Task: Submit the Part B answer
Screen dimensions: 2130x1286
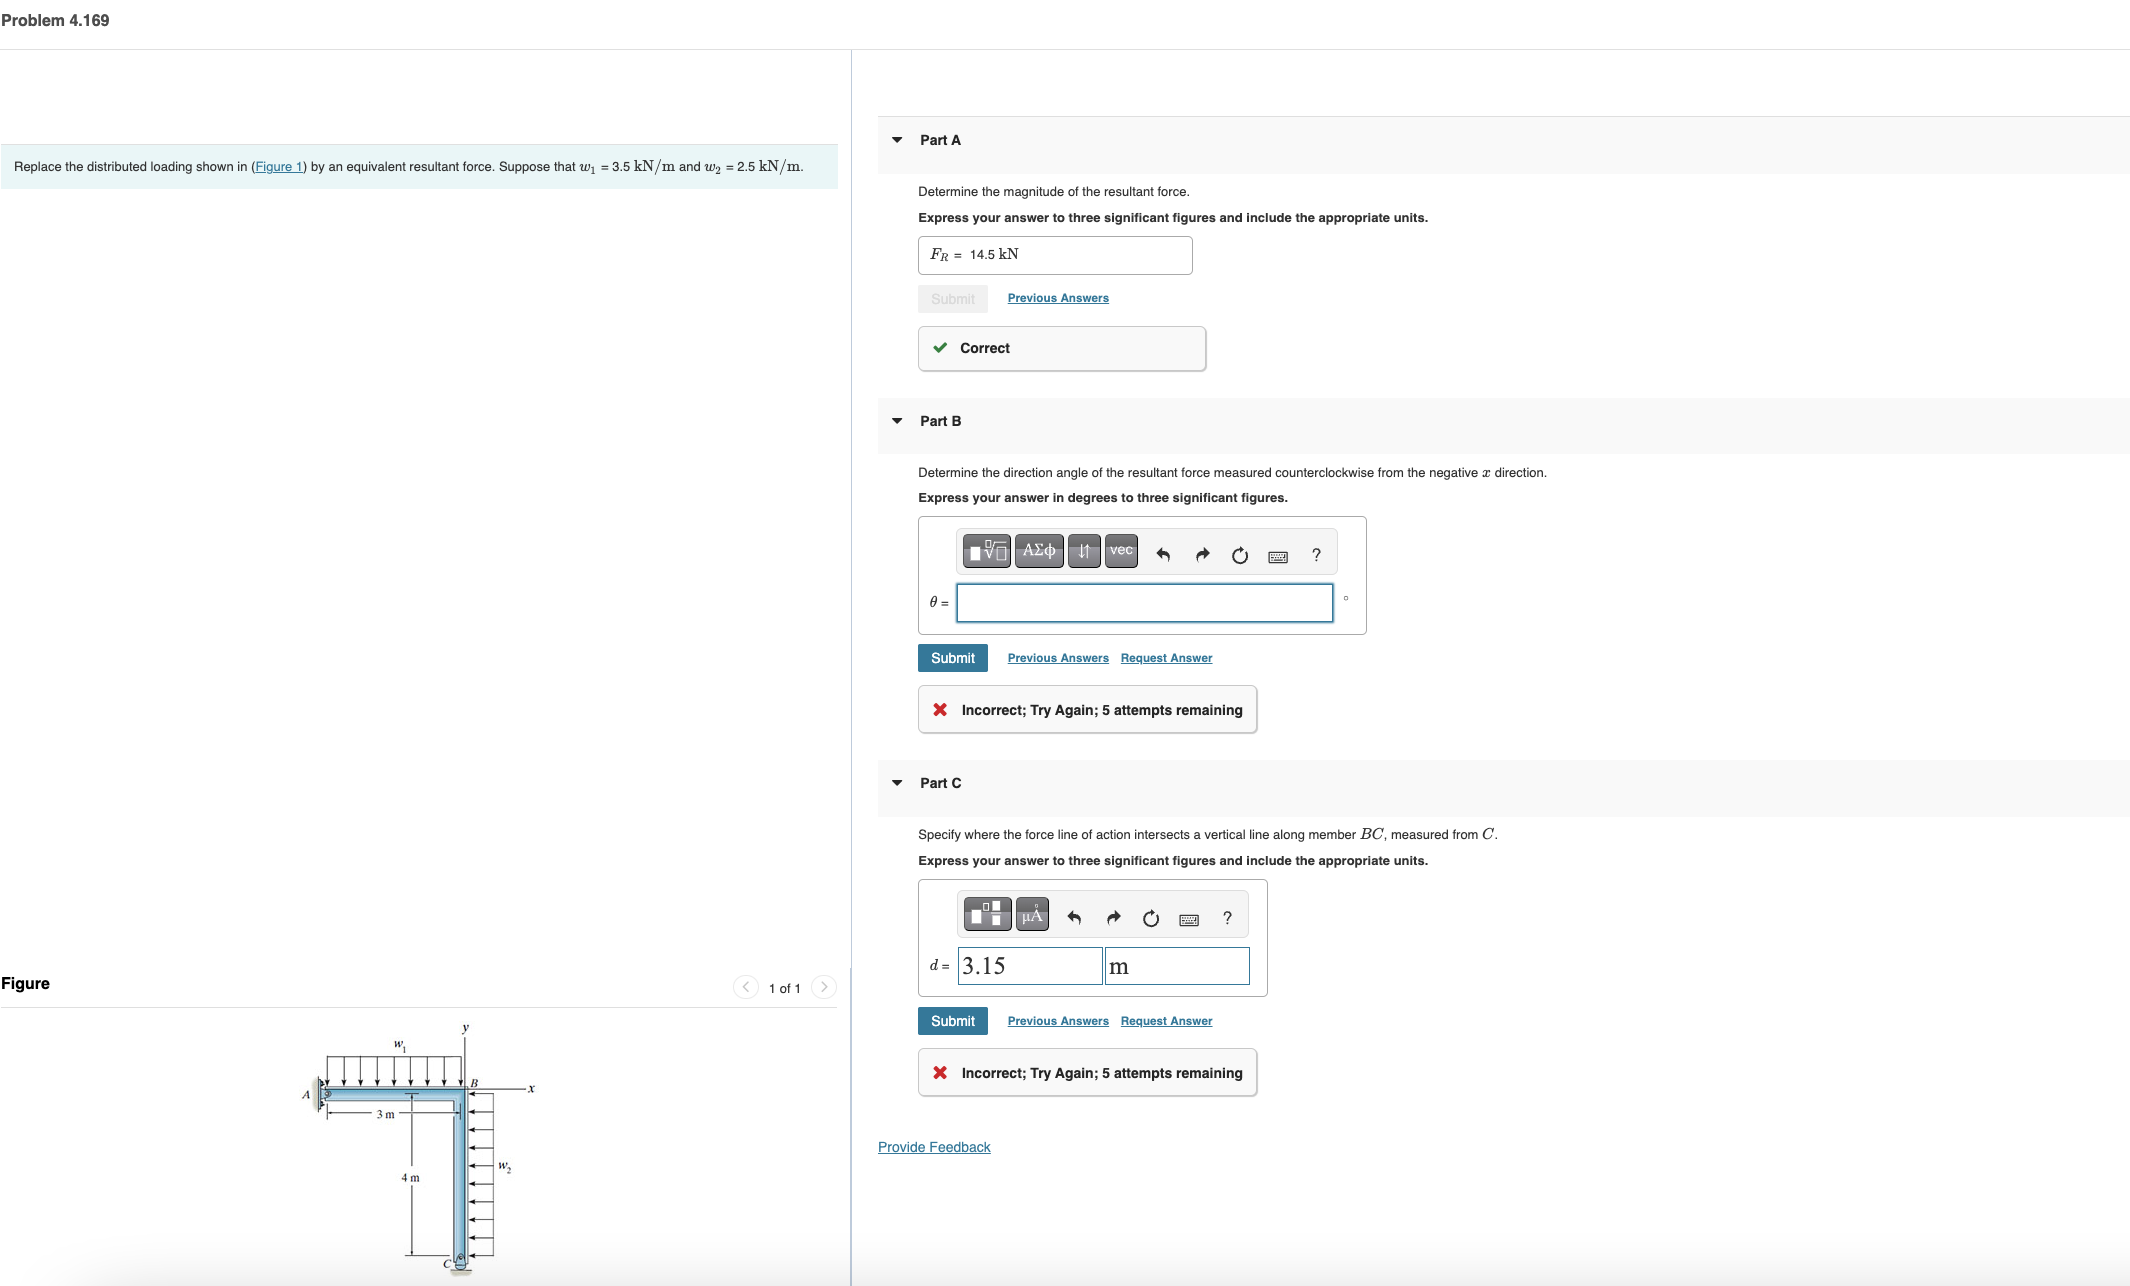Action: pos(952,658)
